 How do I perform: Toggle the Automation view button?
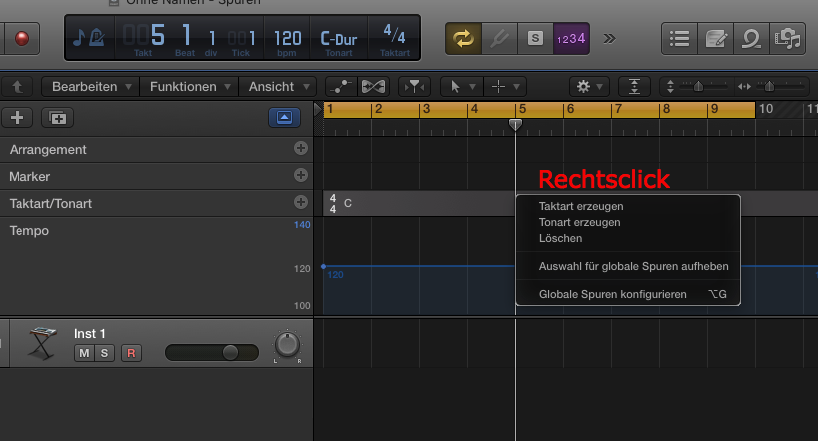(342, 87)
